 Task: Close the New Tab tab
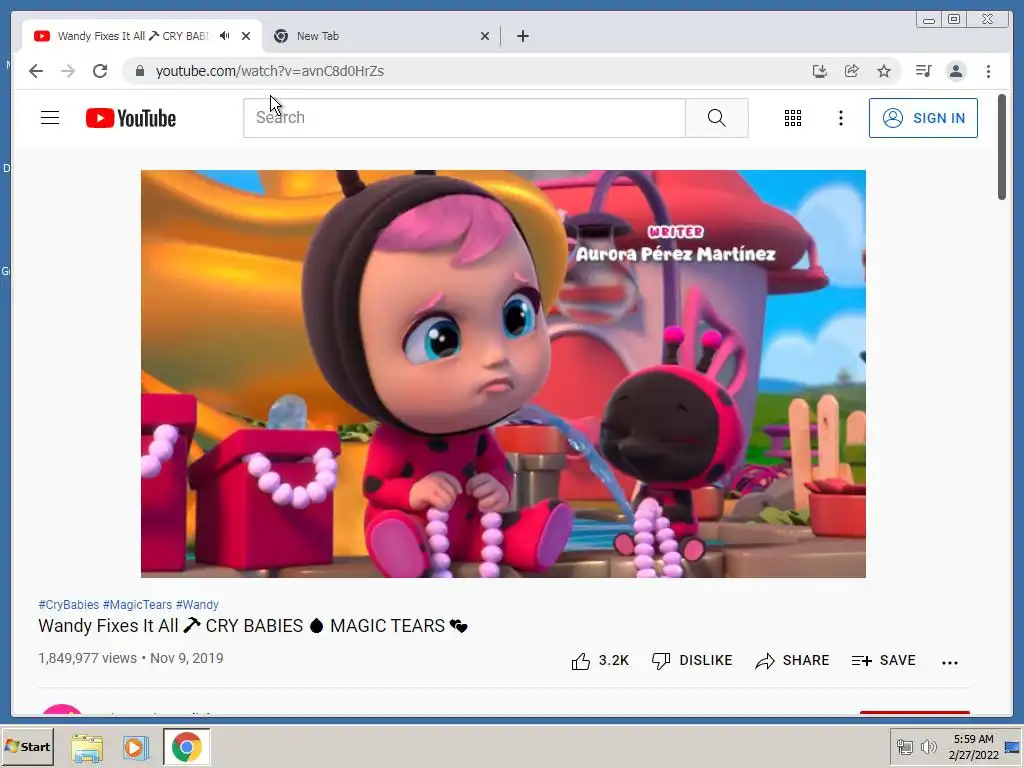pos(485,36)
